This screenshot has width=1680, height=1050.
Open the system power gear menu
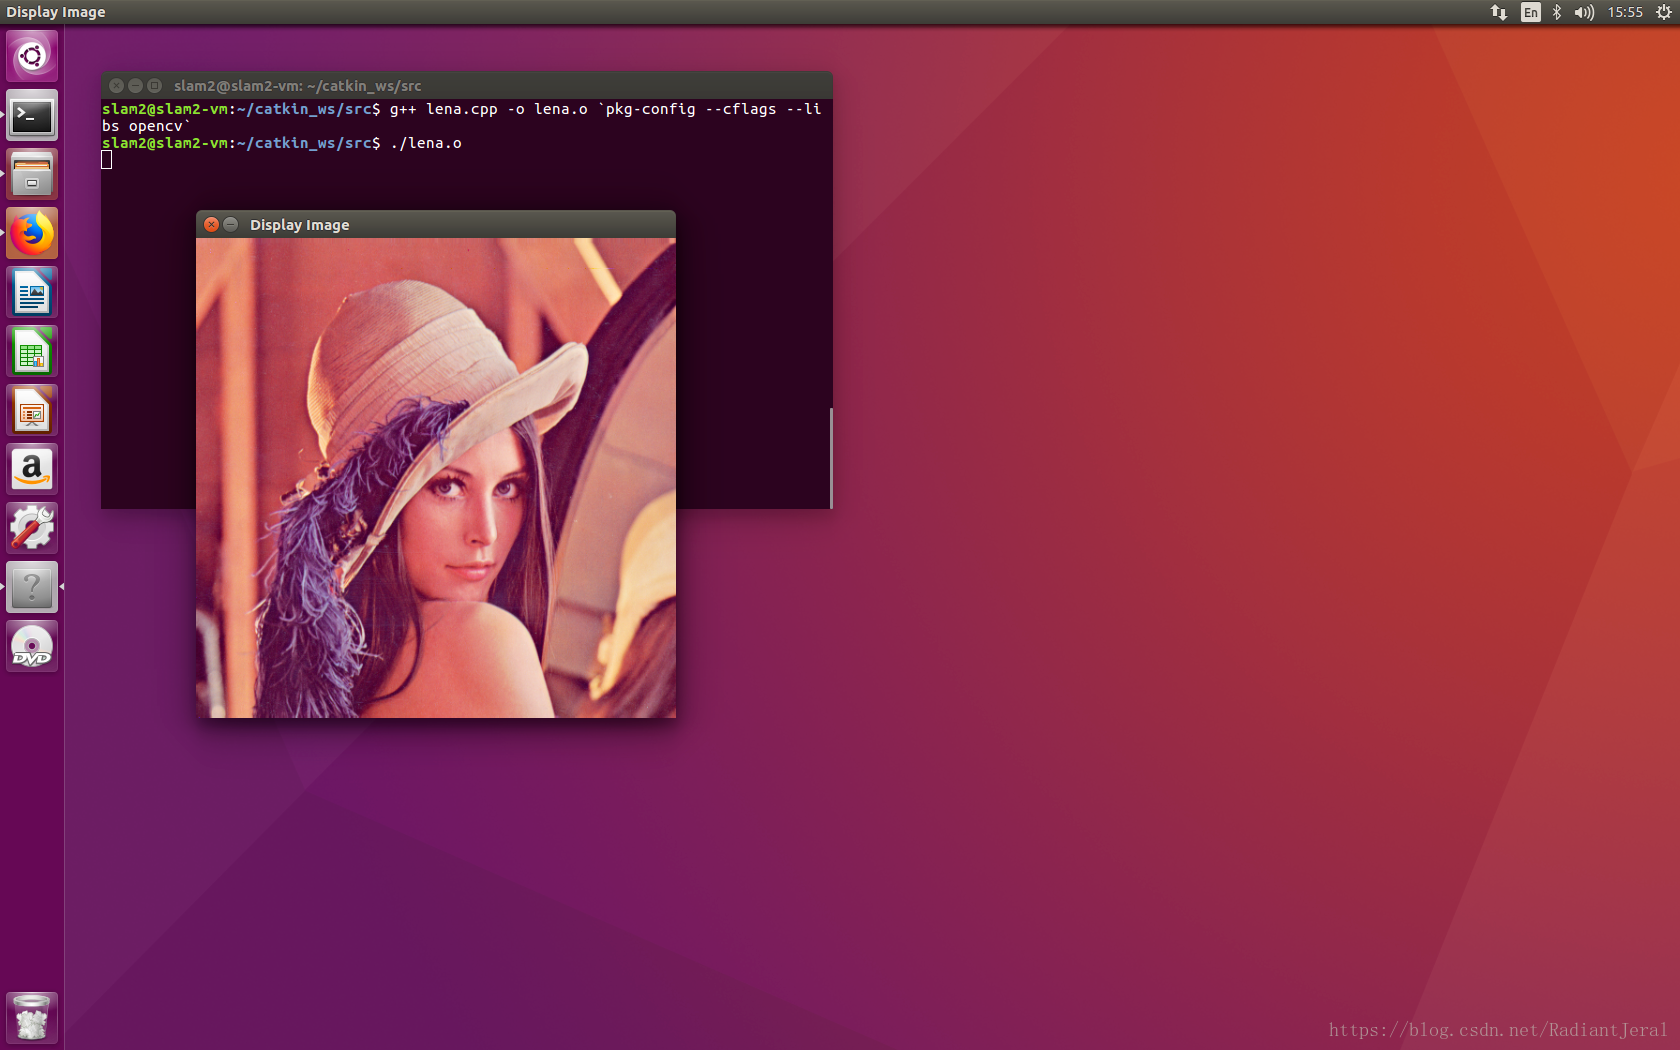pos(1663,12)
